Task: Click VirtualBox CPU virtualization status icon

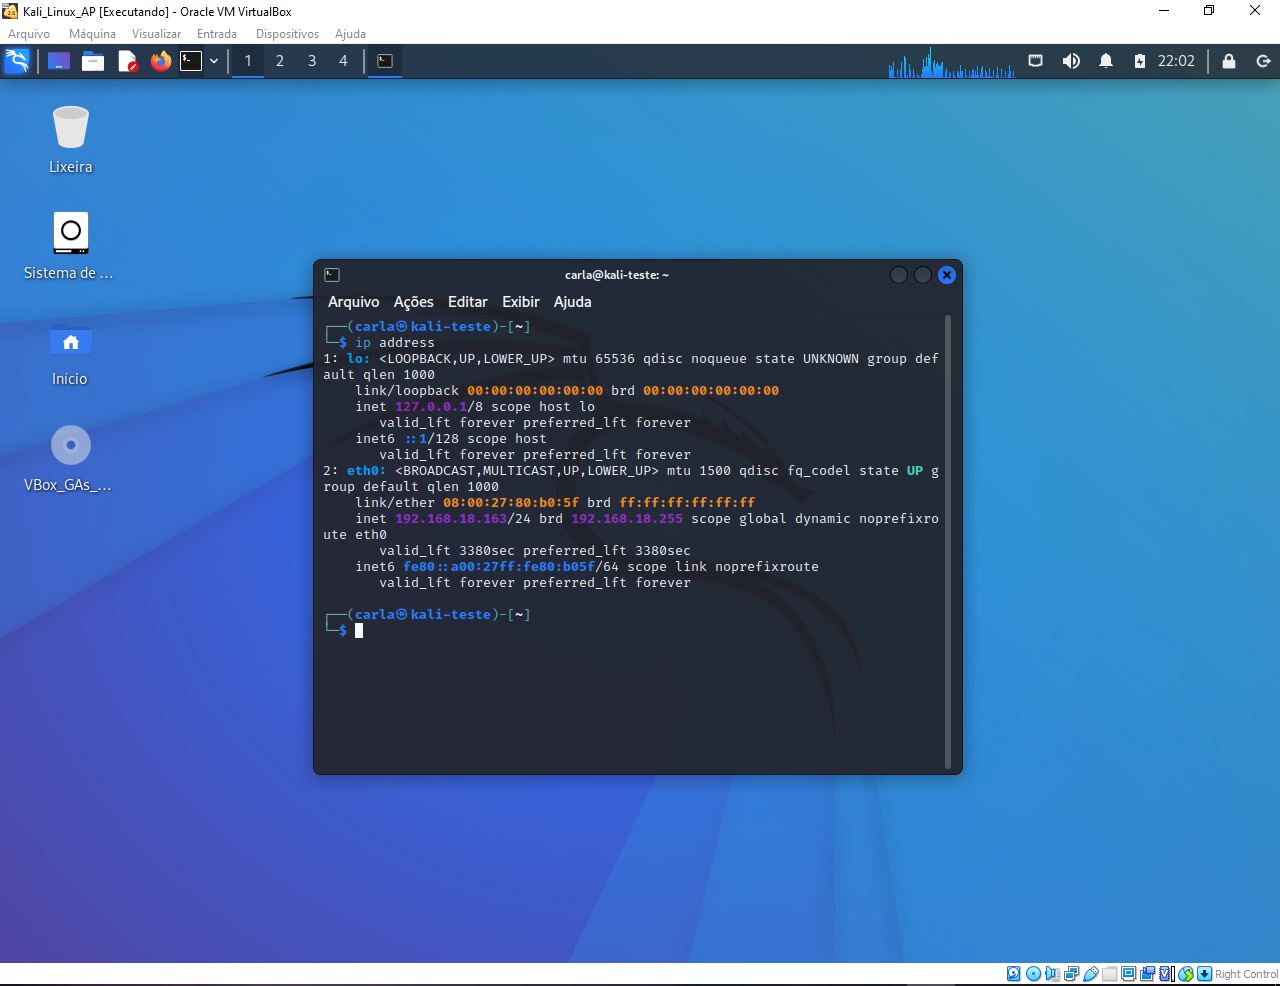Action: (1167, 974)
